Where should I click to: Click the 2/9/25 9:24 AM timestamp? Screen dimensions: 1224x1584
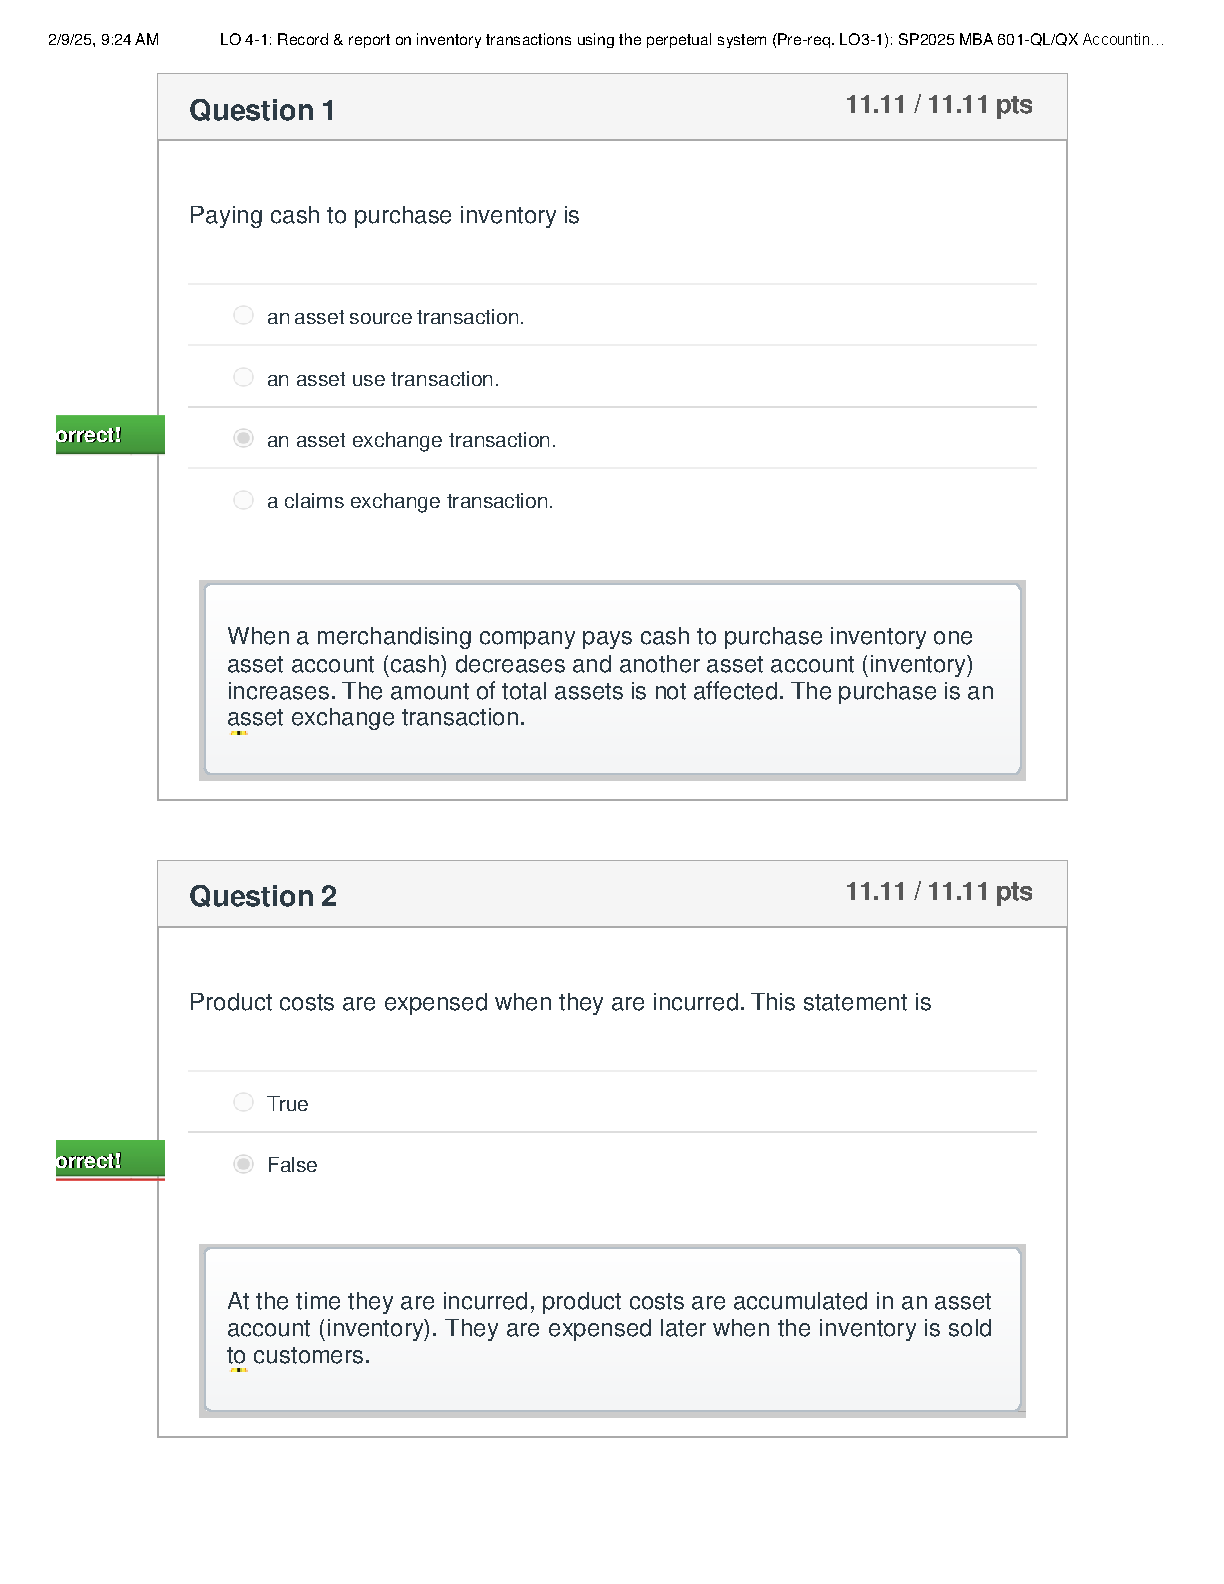103,40
